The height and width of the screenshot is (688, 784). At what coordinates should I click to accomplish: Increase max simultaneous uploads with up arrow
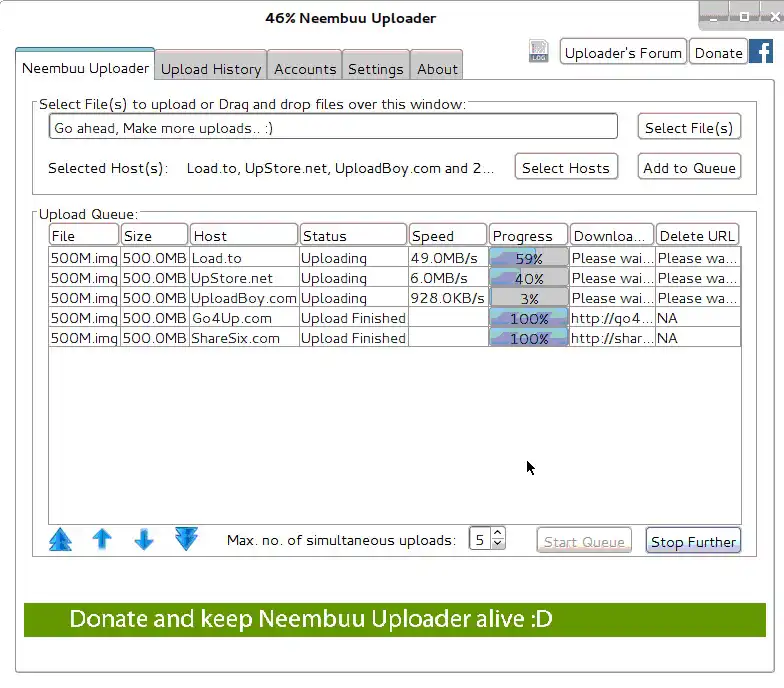pos(498,534)
